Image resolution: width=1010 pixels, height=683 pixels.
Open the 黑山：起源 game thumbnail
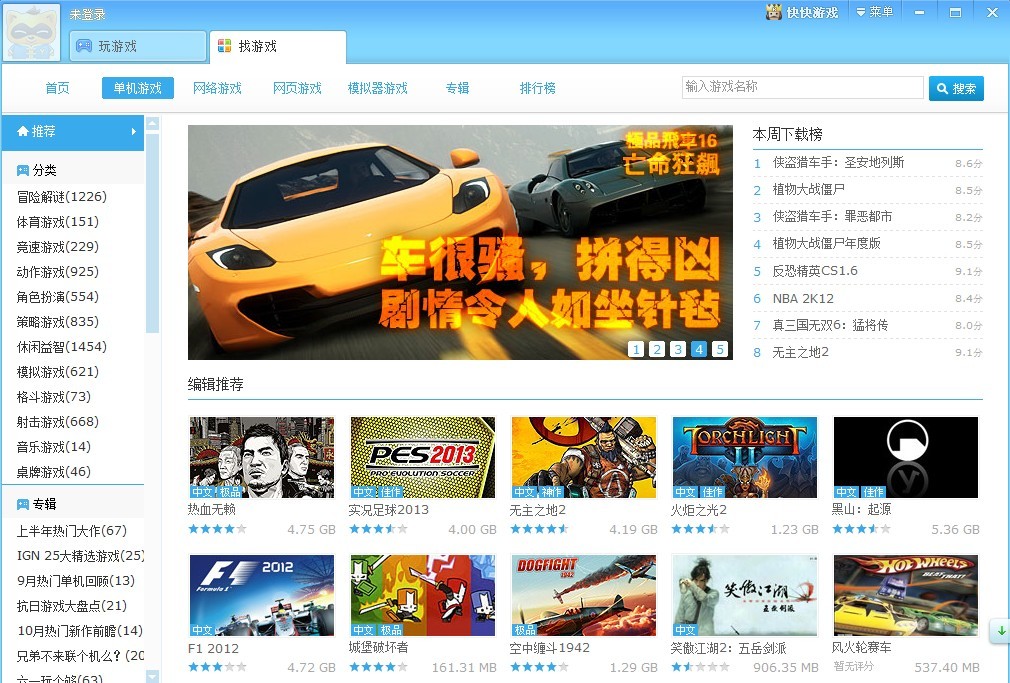coord(906,457)
